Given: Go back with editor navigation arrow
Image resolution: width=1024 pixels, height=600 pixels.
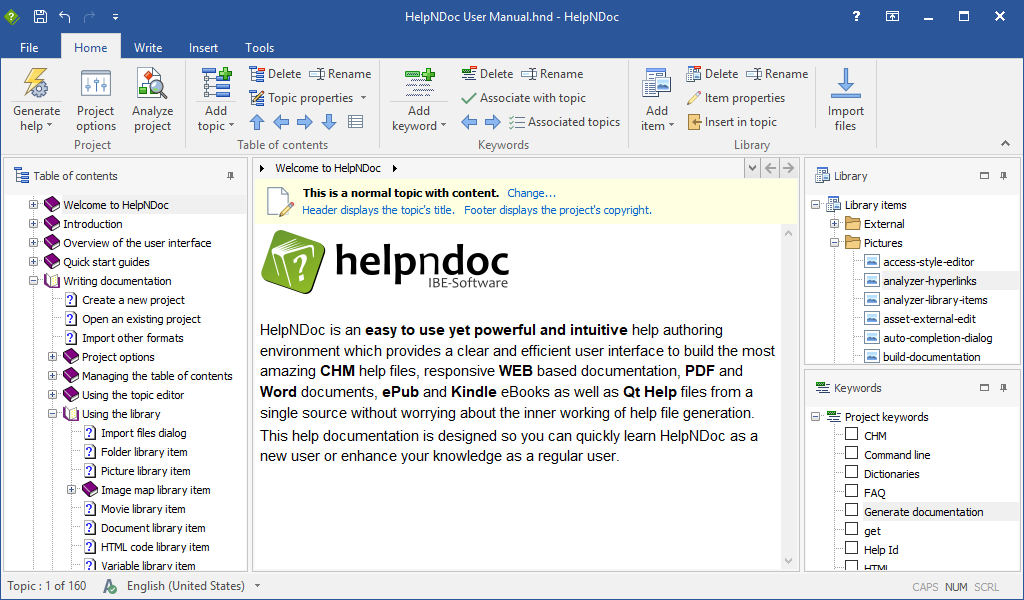Looking at the screenshot, I should click(771, 168).
